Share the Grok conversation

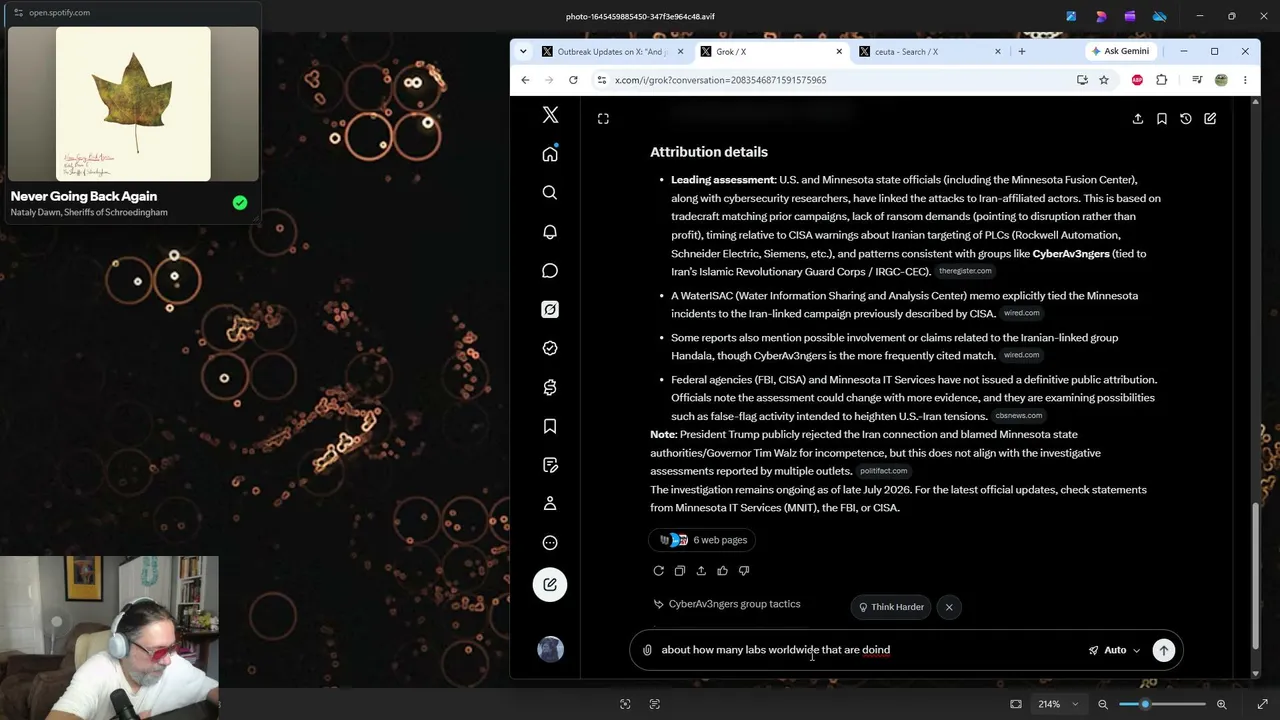point(1138,119)
